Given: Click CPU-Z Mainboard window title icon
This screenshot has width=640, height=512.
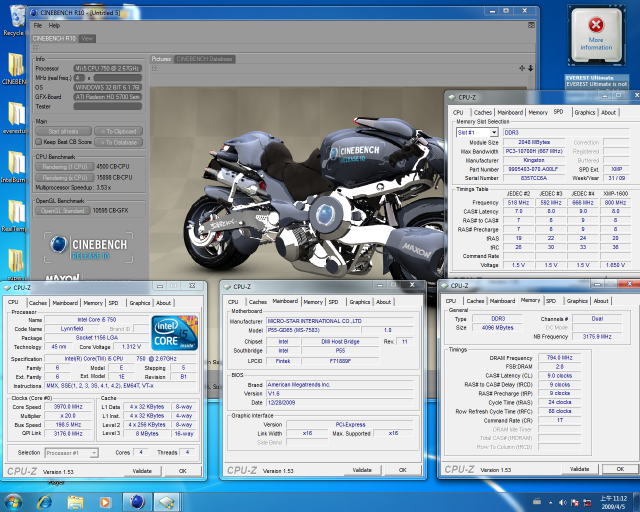Looking at the screenshot, I should click(x=227, y=287).
